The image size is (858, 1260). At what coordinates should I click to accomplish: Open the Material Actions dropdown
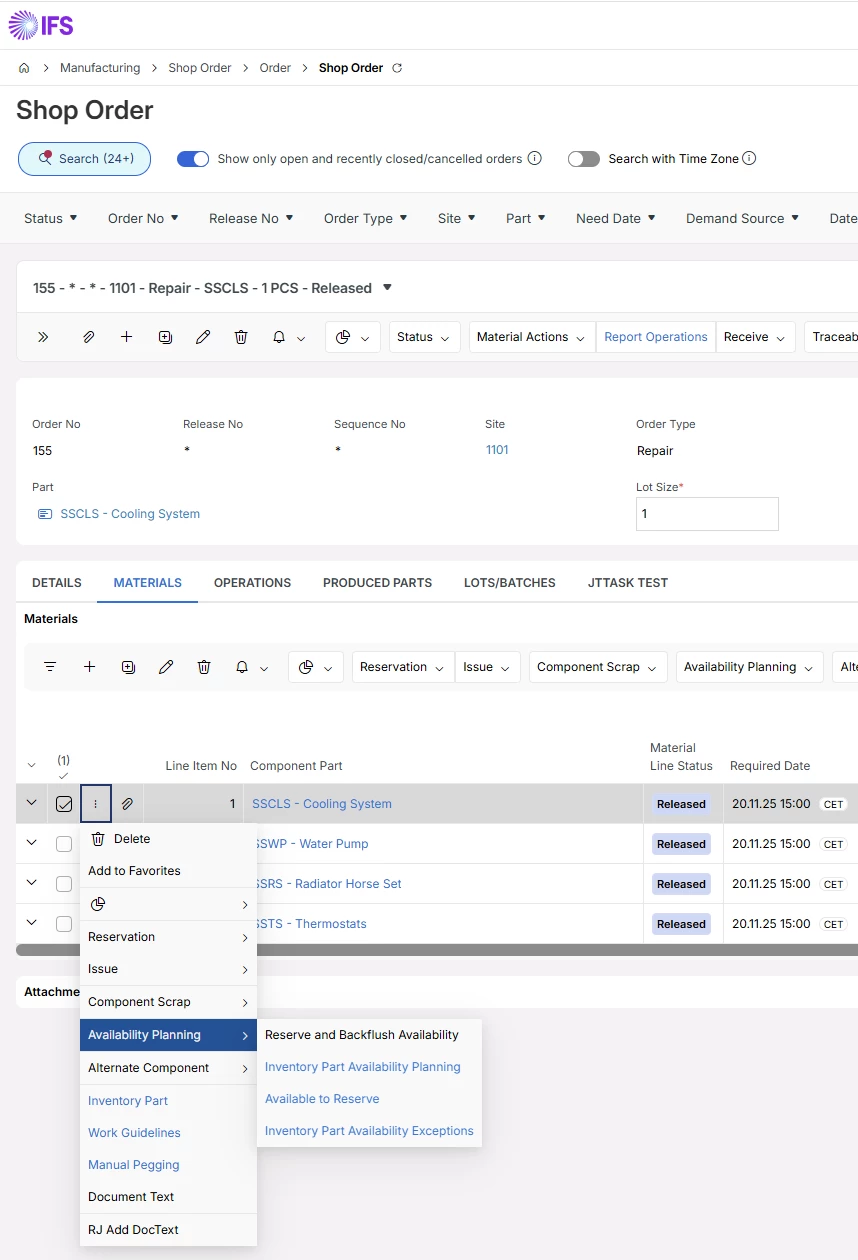tap(531, 337)
